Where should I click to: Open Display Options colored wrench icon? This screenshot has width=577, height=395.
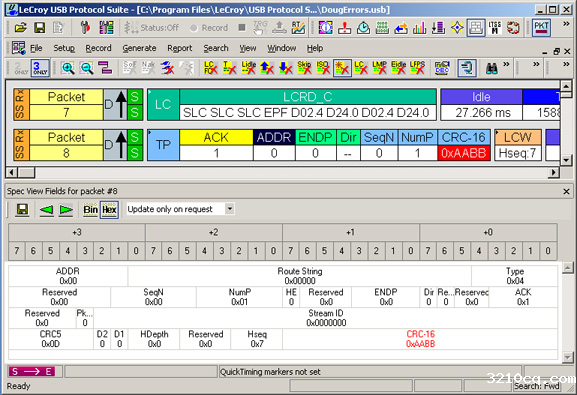coord(106,28)
